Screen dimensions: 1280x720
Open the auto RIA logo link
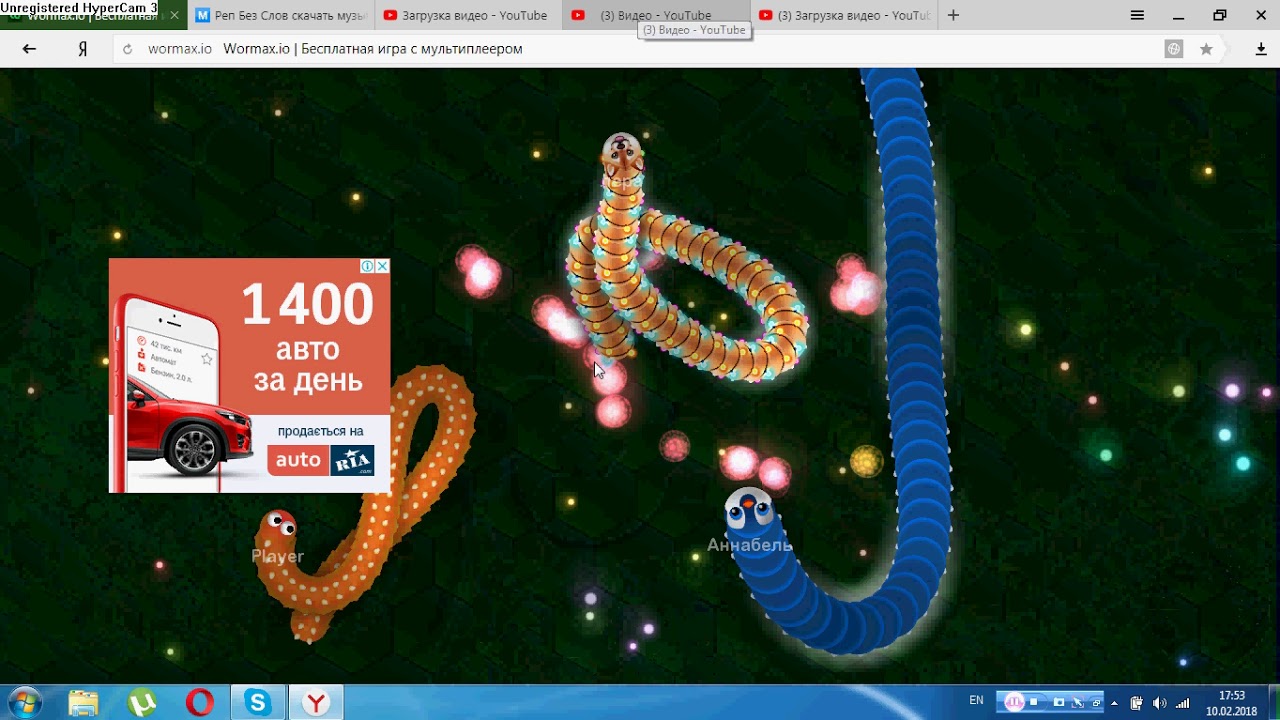coord(320,460)
